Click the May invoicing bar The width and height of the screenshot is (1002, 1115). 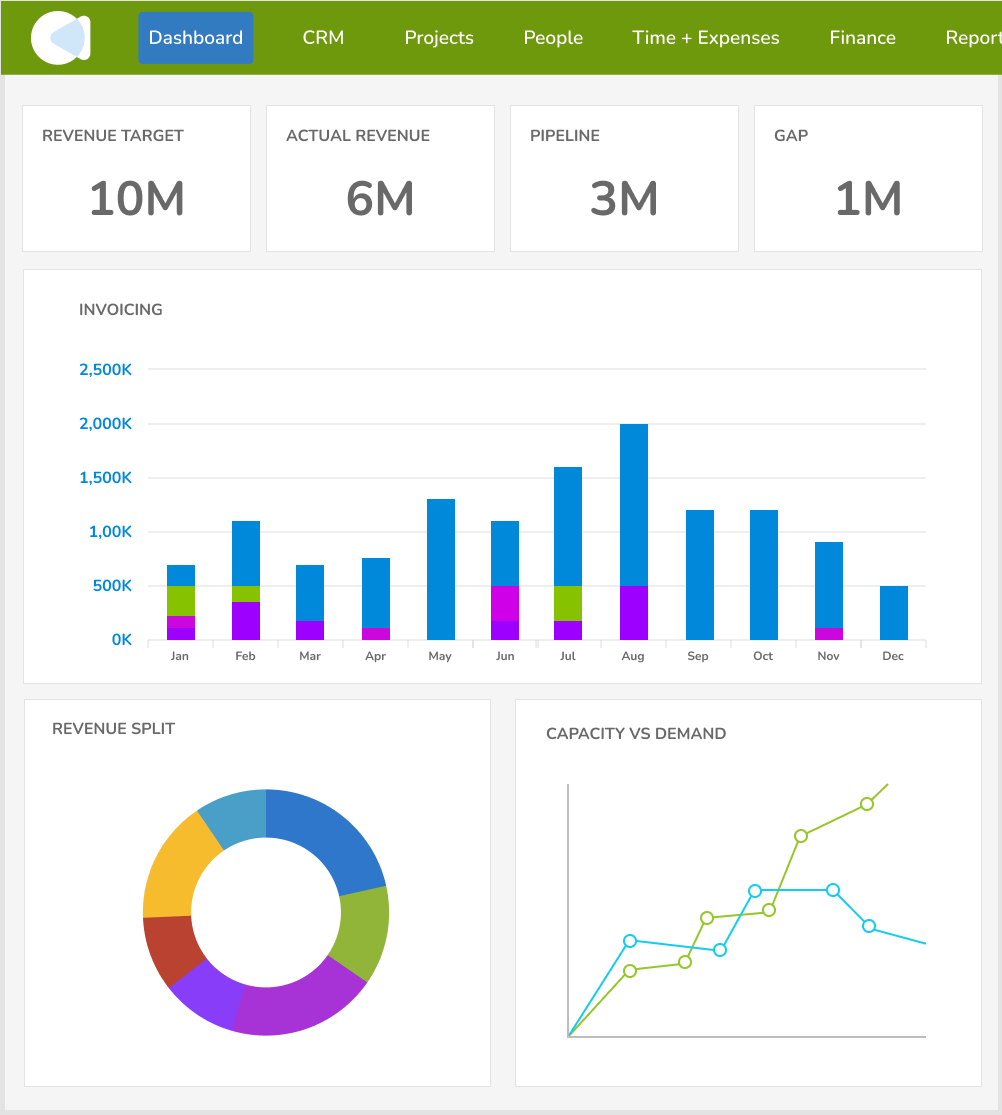pos(440,570)
